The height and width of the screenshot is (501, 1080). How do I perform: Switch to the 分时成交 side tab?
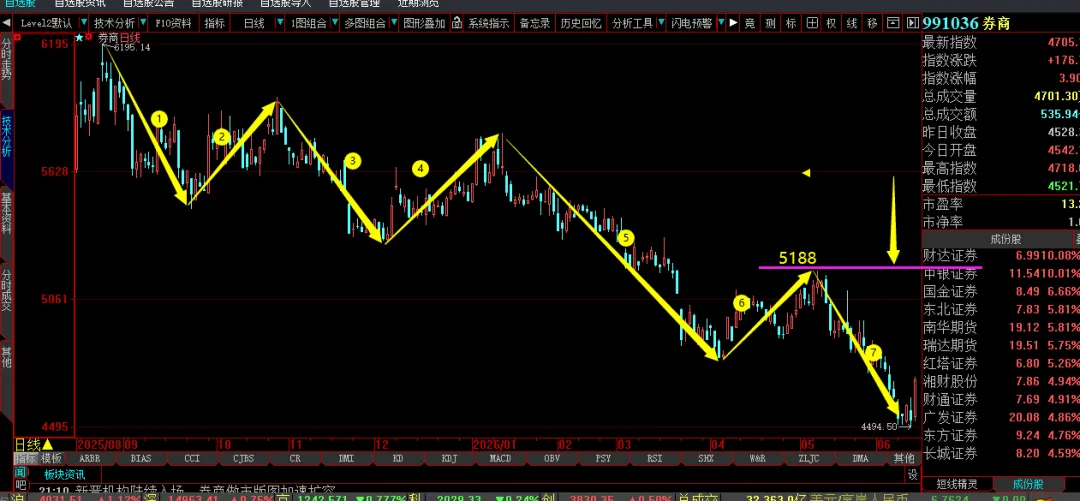pos(6,291)
